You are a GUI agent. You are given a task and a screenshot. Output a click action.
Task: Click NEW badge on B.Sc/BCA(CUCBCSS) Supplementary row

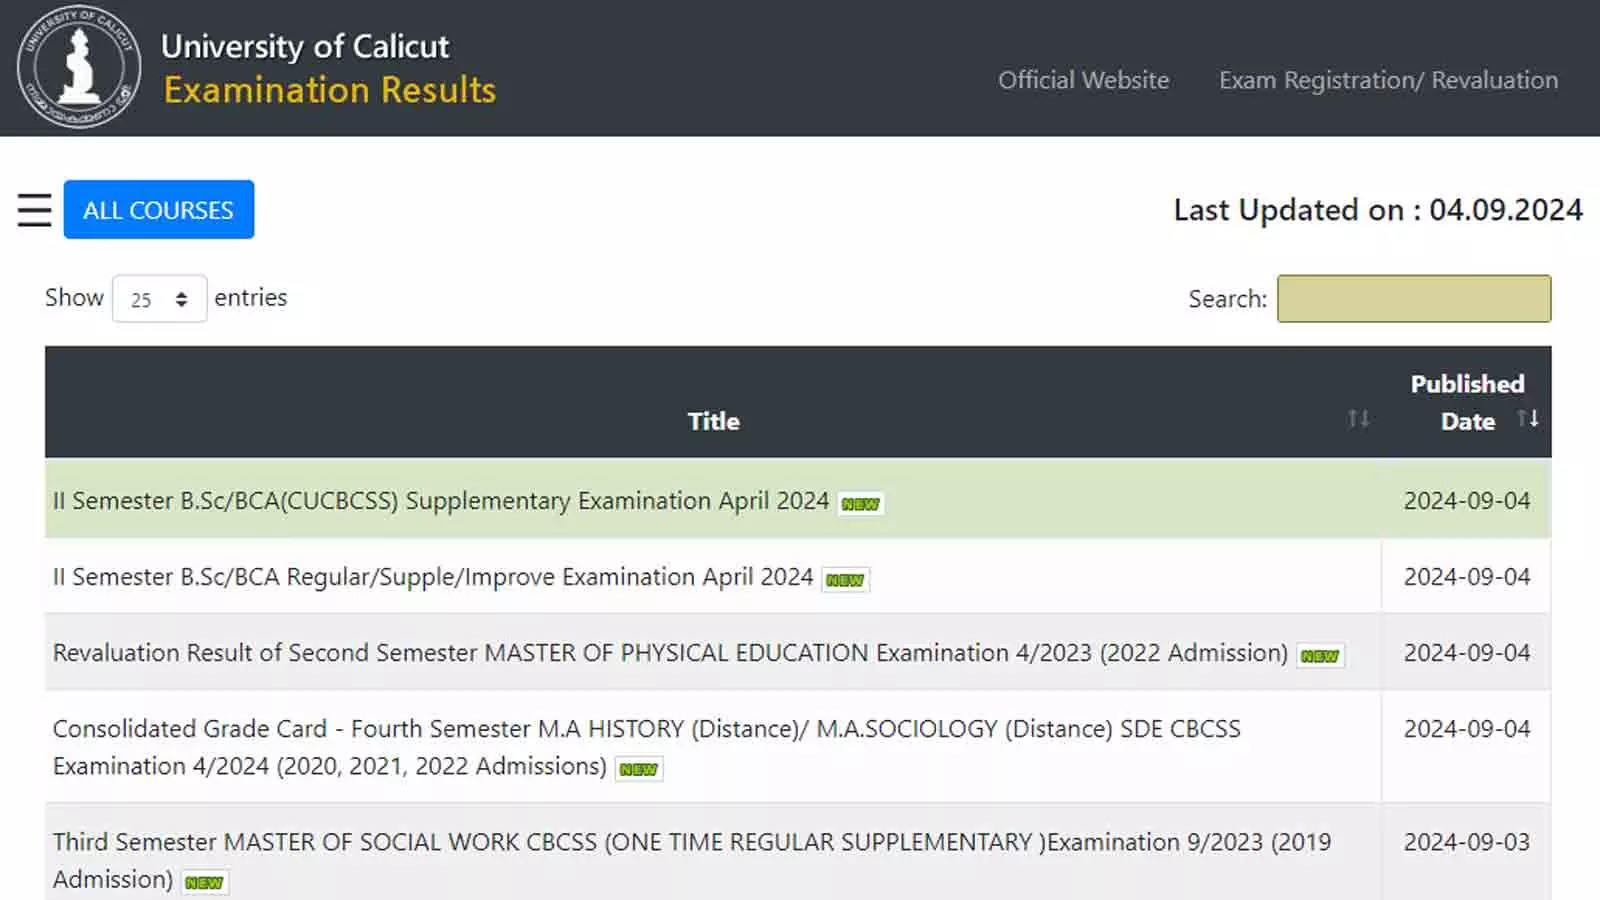(x=860, y=504)
